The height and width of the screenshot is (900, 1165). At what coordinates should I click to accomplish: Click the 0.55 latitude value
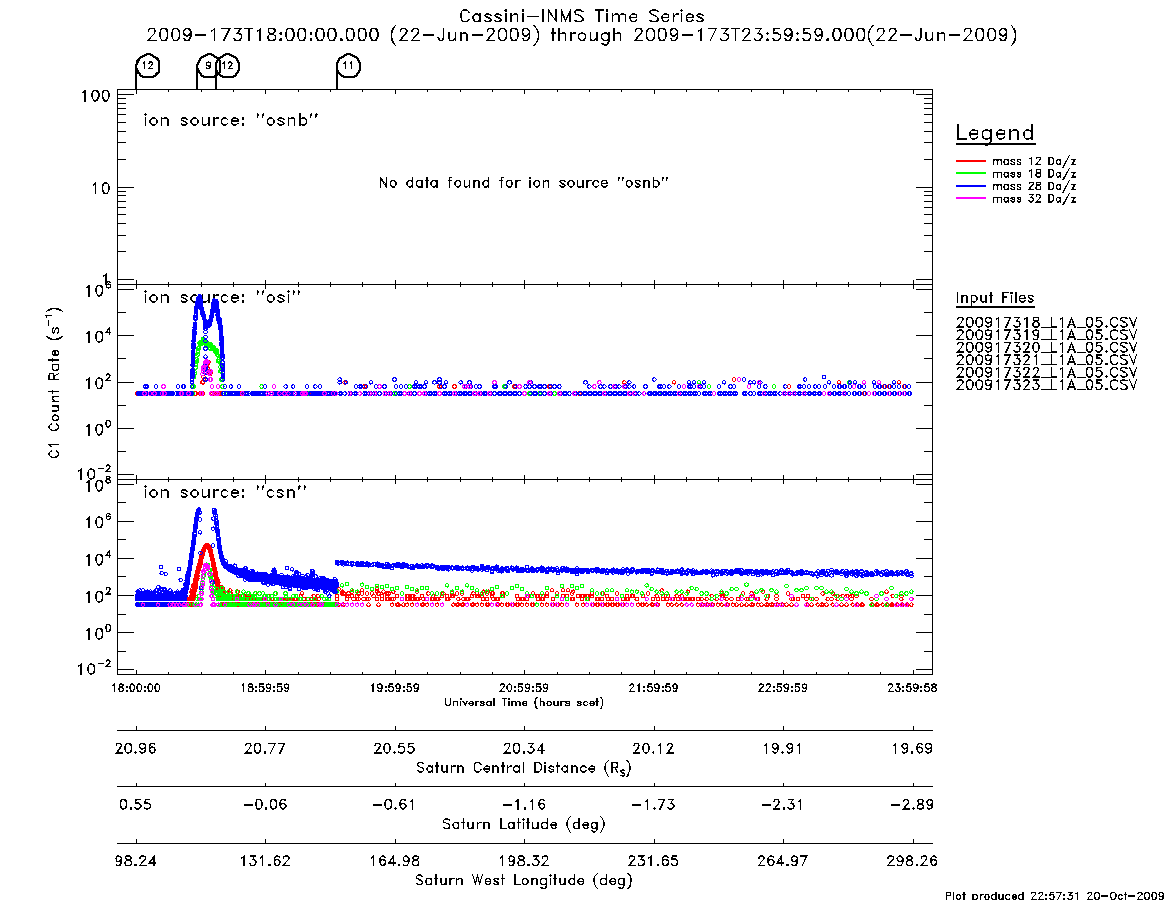point(136,805)
